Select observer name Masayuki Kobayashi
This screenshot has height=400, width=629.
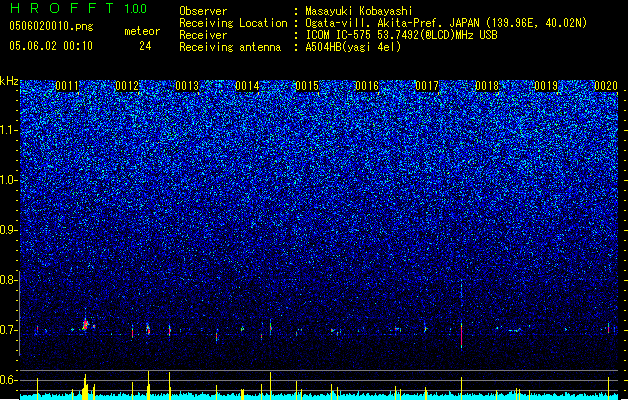359,11
